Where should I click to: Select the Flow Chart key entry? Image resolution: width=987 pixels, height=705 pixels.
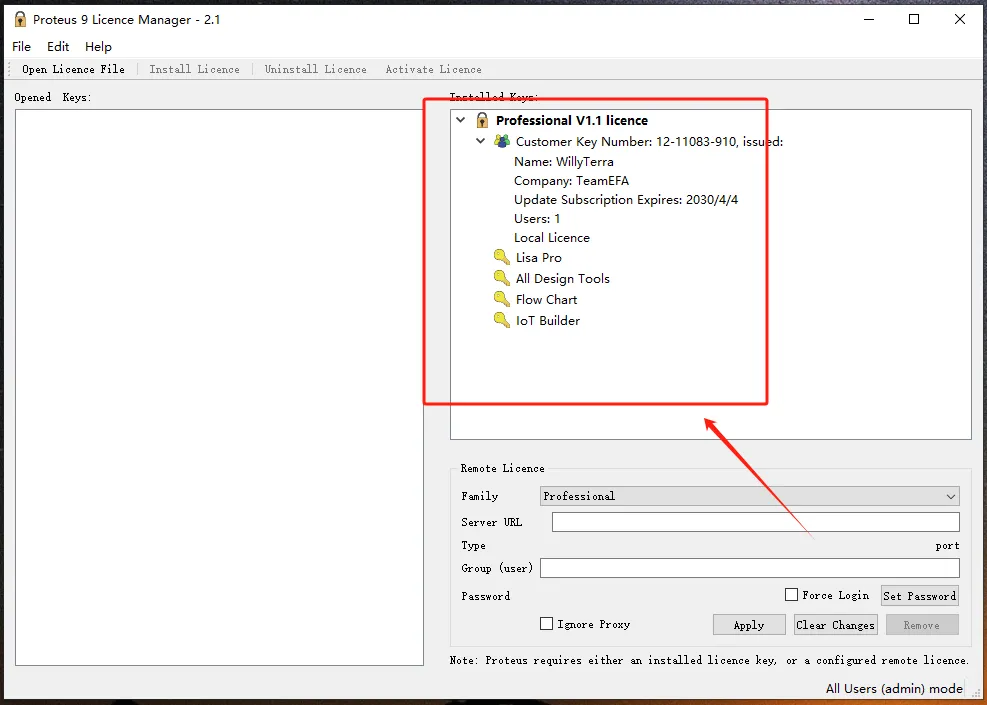546,299
